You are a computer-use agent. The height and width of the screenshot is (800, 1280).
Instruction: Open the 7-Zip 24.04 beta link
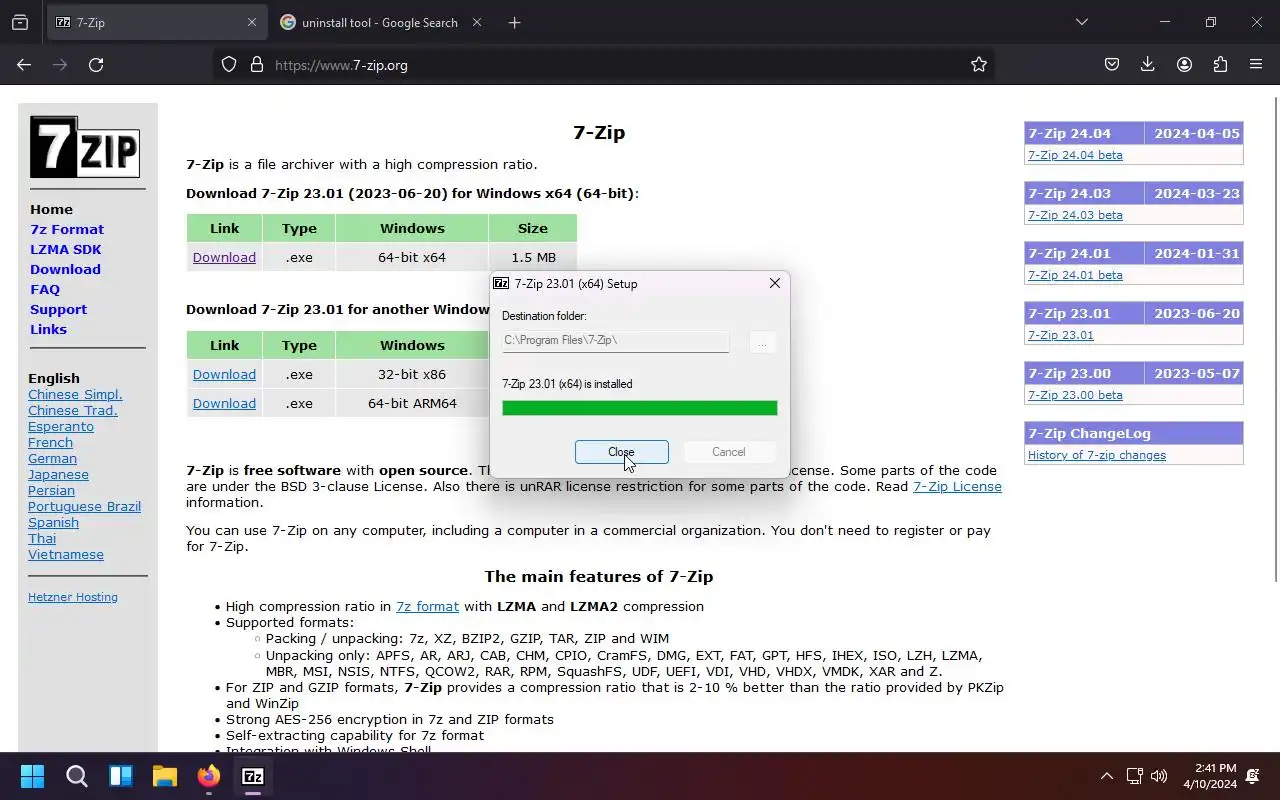(x=1075, y=155)
